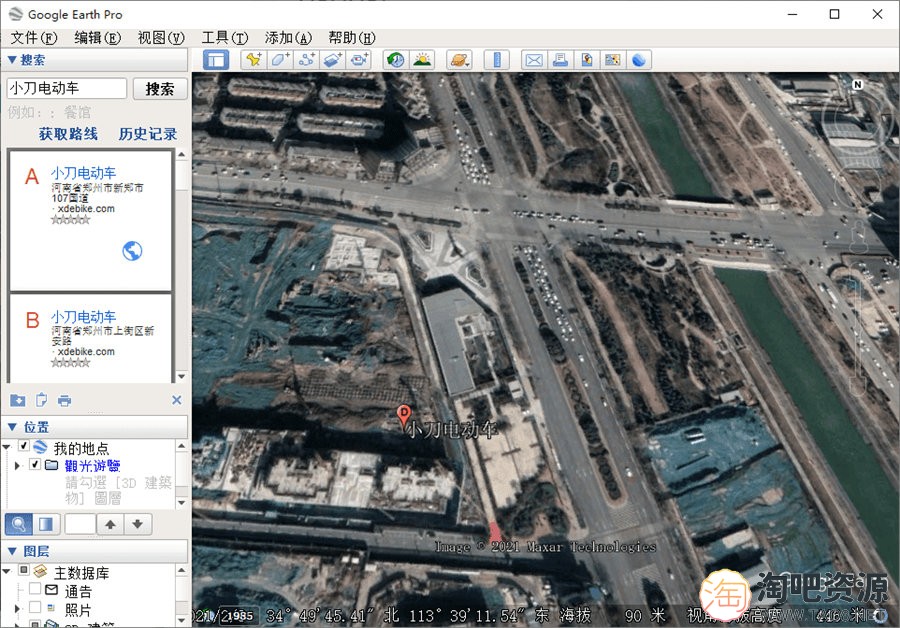Clear search results with the X icon

tap(177, 400)
